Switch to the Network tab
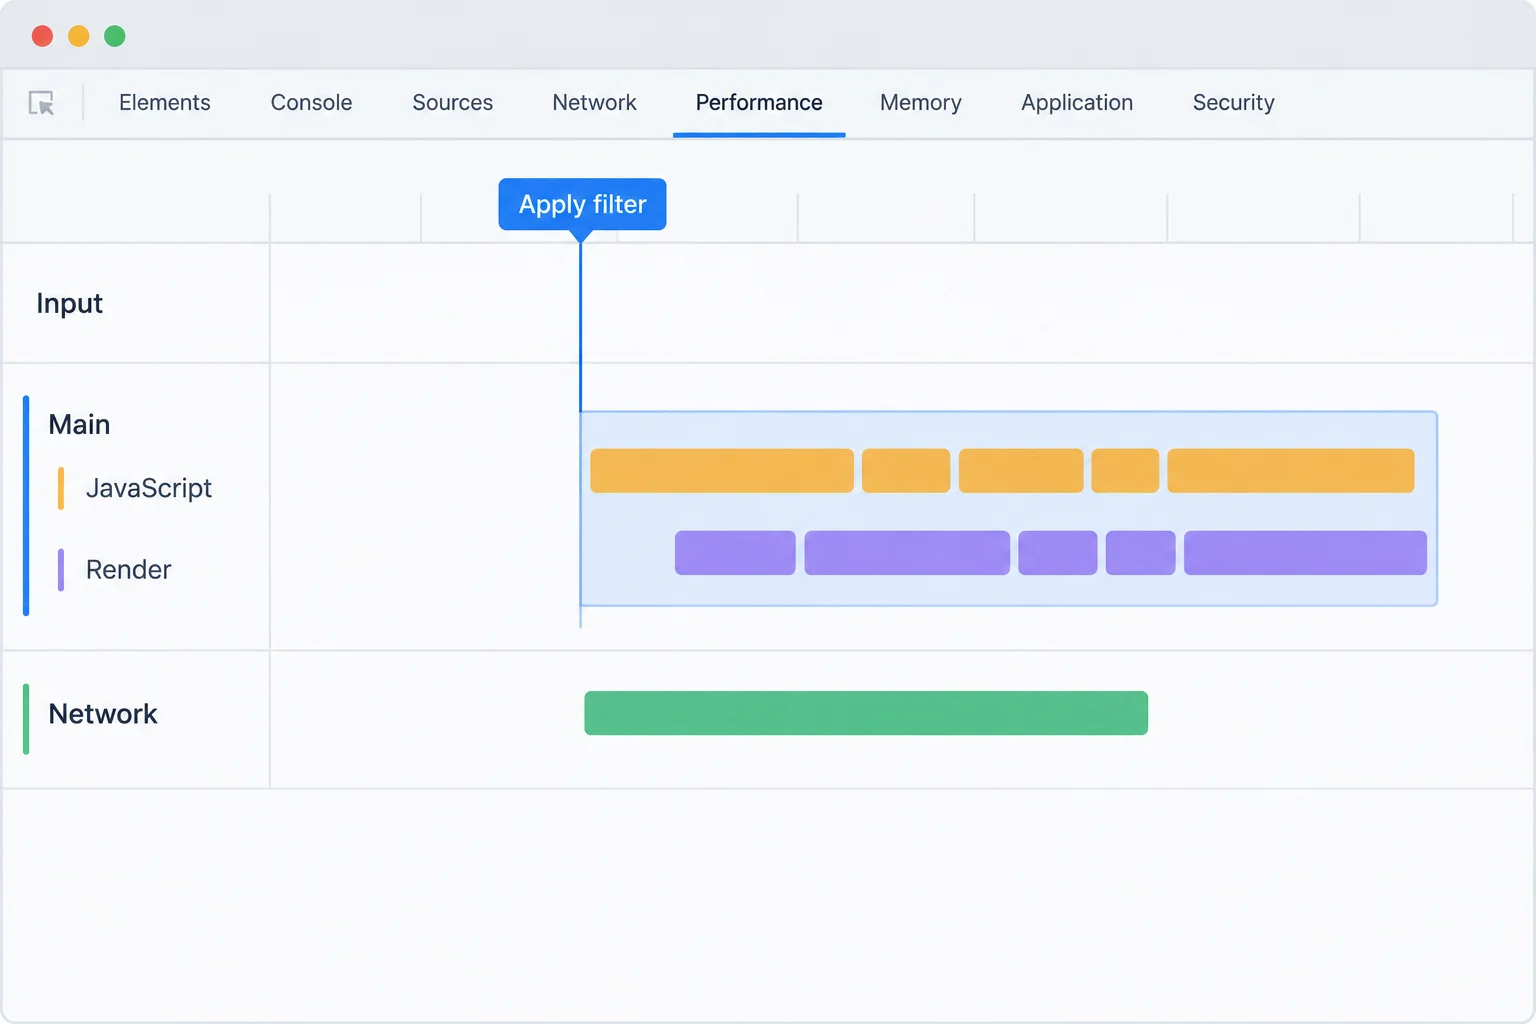1536x1024 pixels. (x=594, y=103)
